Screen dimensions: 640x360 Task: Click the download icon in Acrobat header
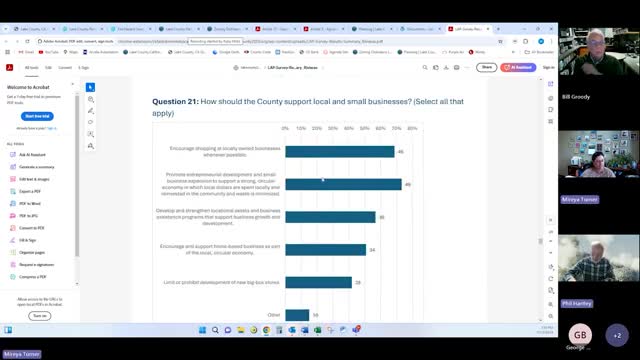446,67
